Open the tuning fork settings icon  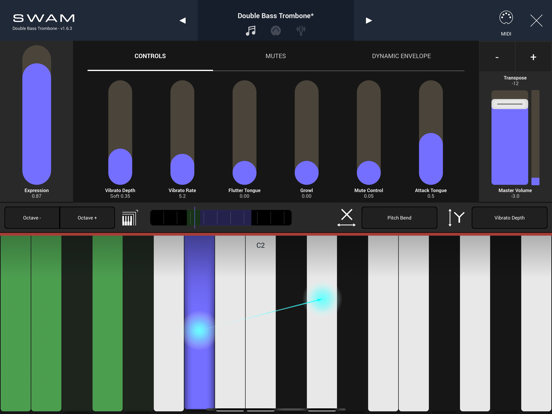(301, 31)
